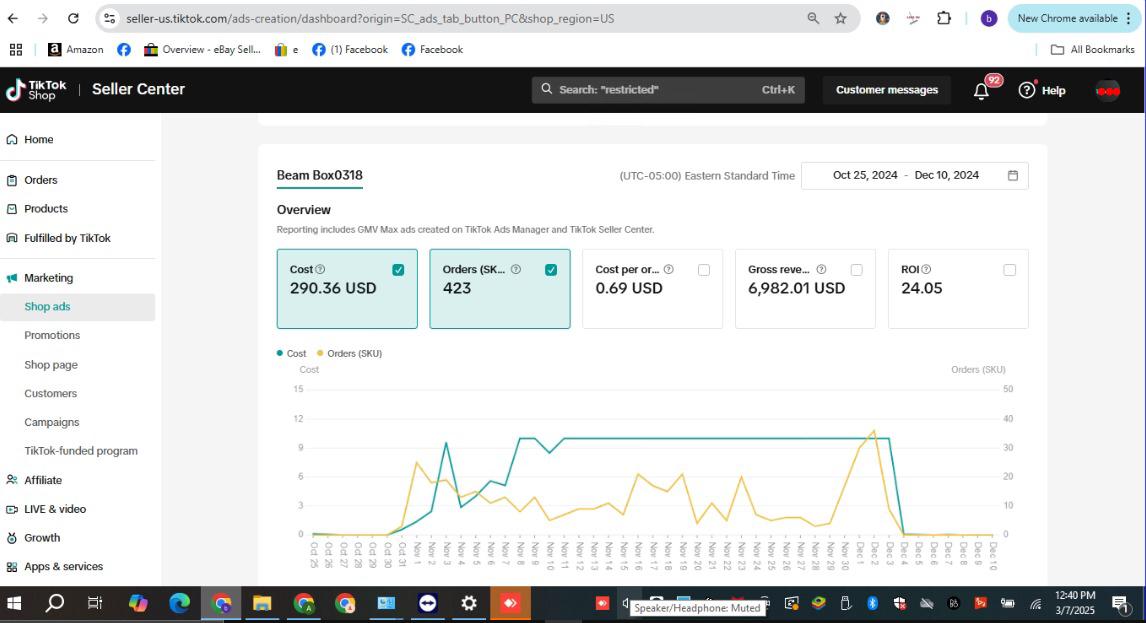Image resolution: width=1146 pixels, height=623 pixels.
Task: Open File Explorer from the taskbar
Action: pyautogui.click(x=262, y=603)
